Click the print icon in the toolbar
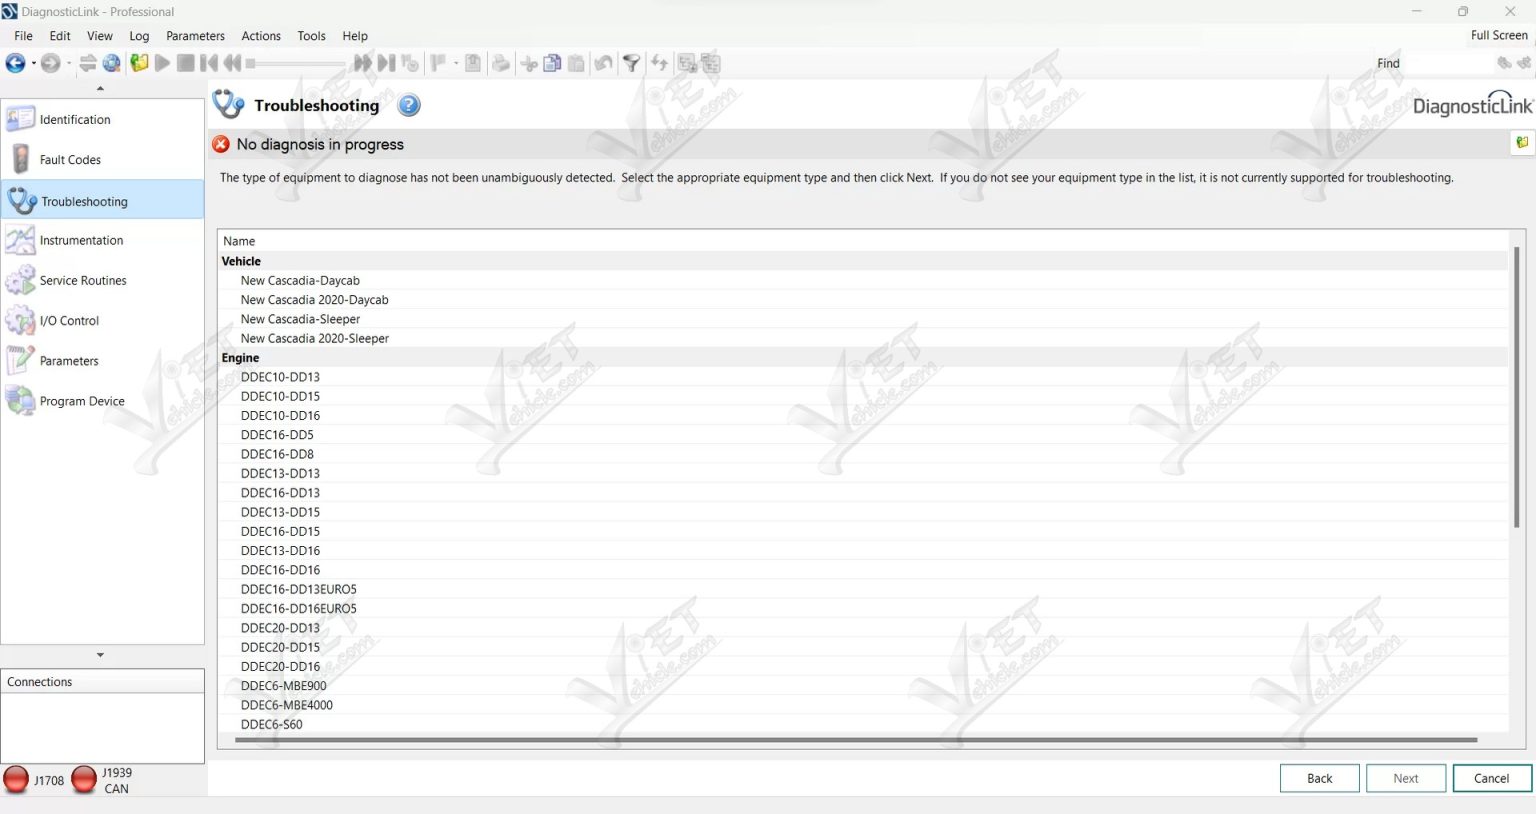 point(500,63)
